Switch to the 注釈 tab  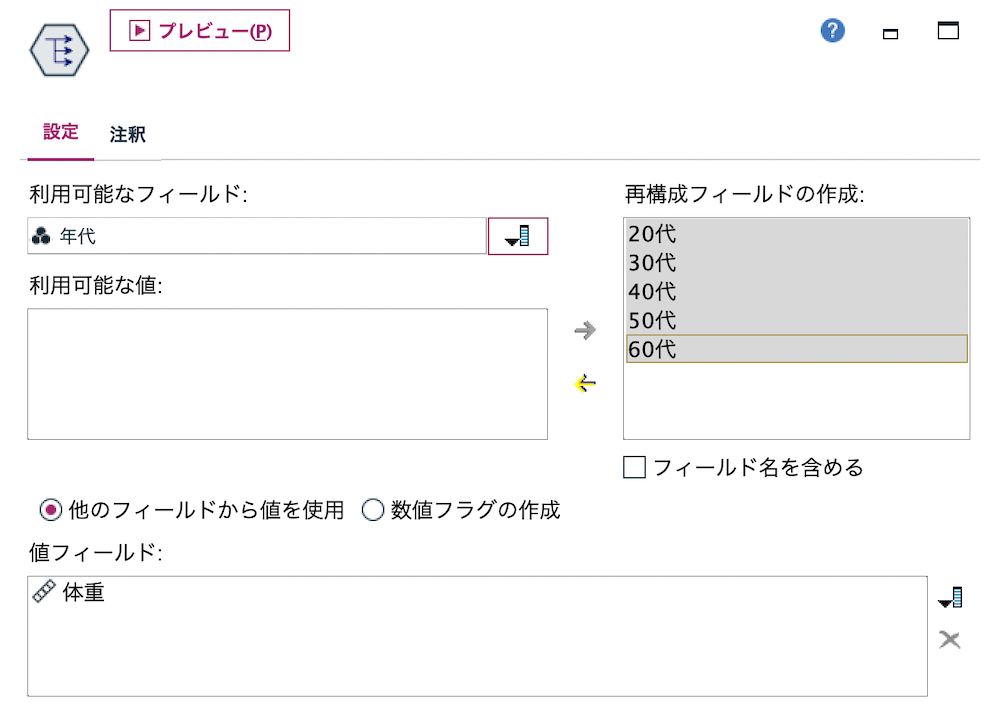(127, 135)
